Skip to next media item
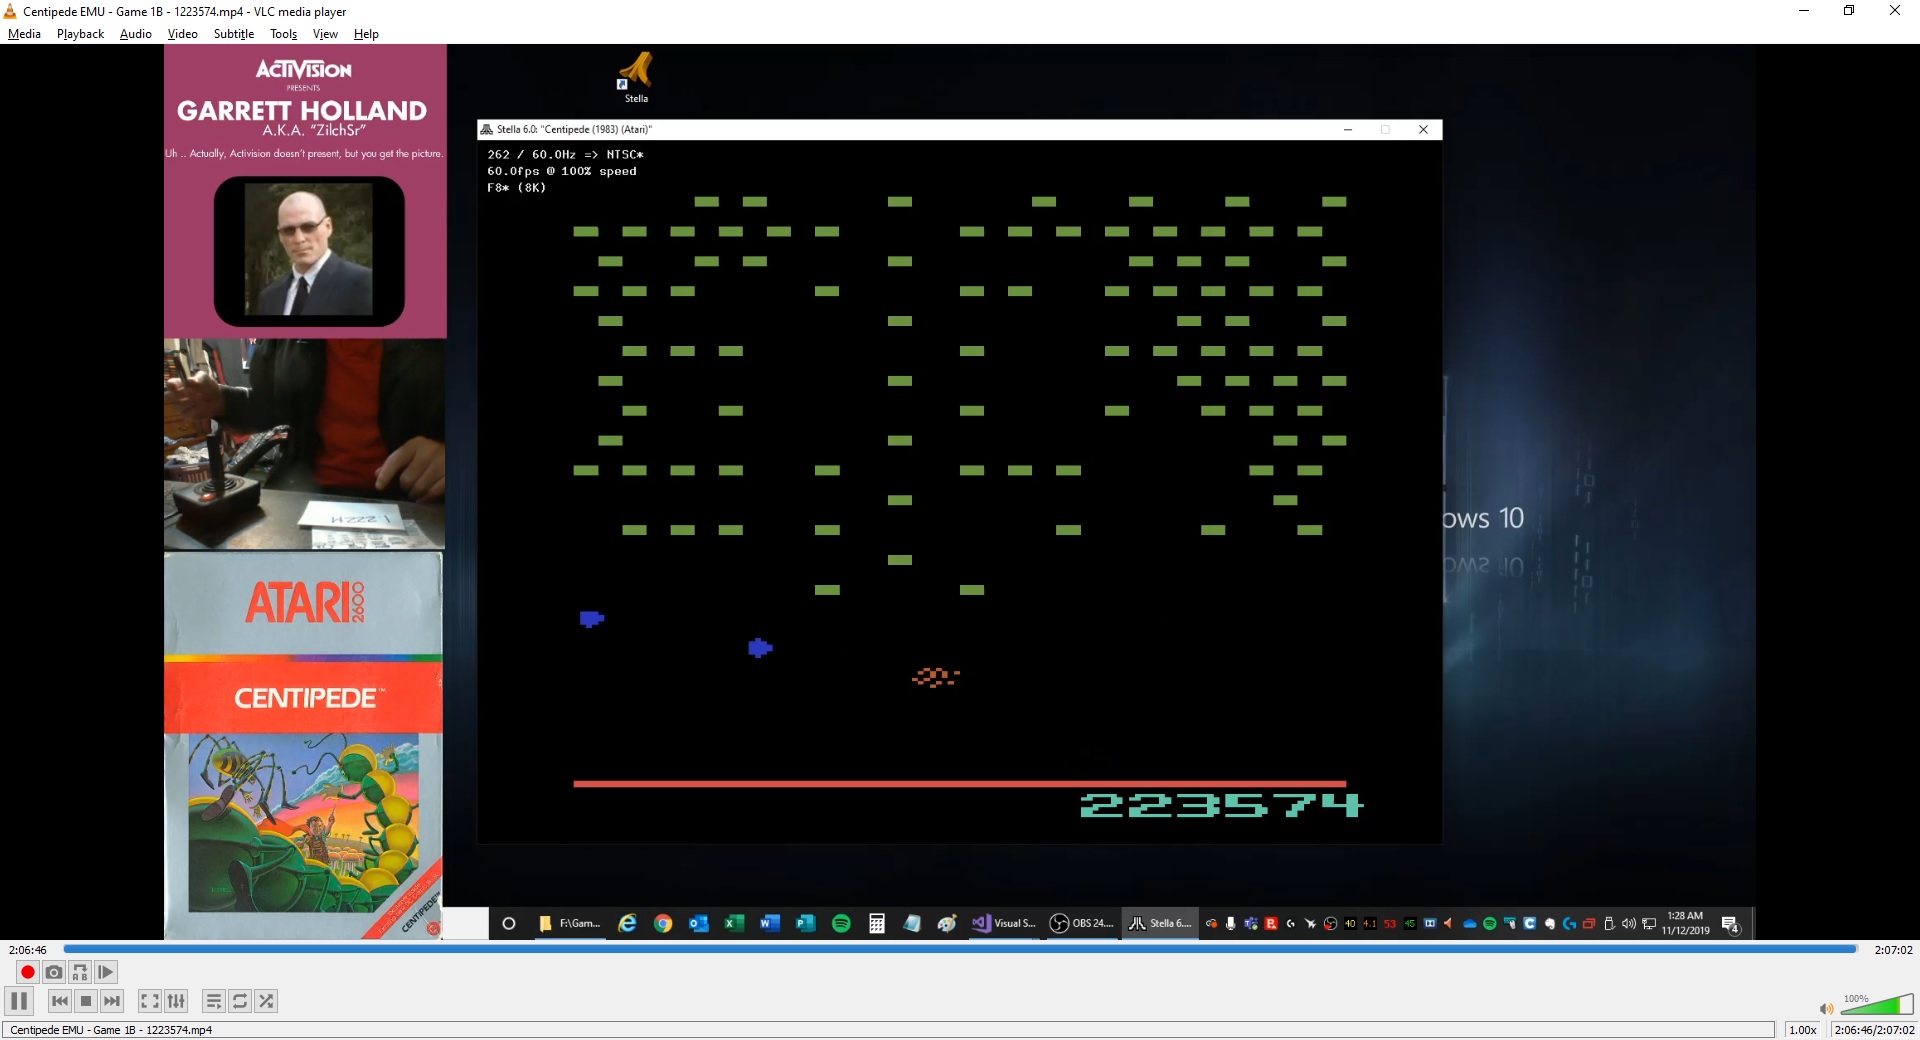1920x1040 pixels. point(112,1001)
